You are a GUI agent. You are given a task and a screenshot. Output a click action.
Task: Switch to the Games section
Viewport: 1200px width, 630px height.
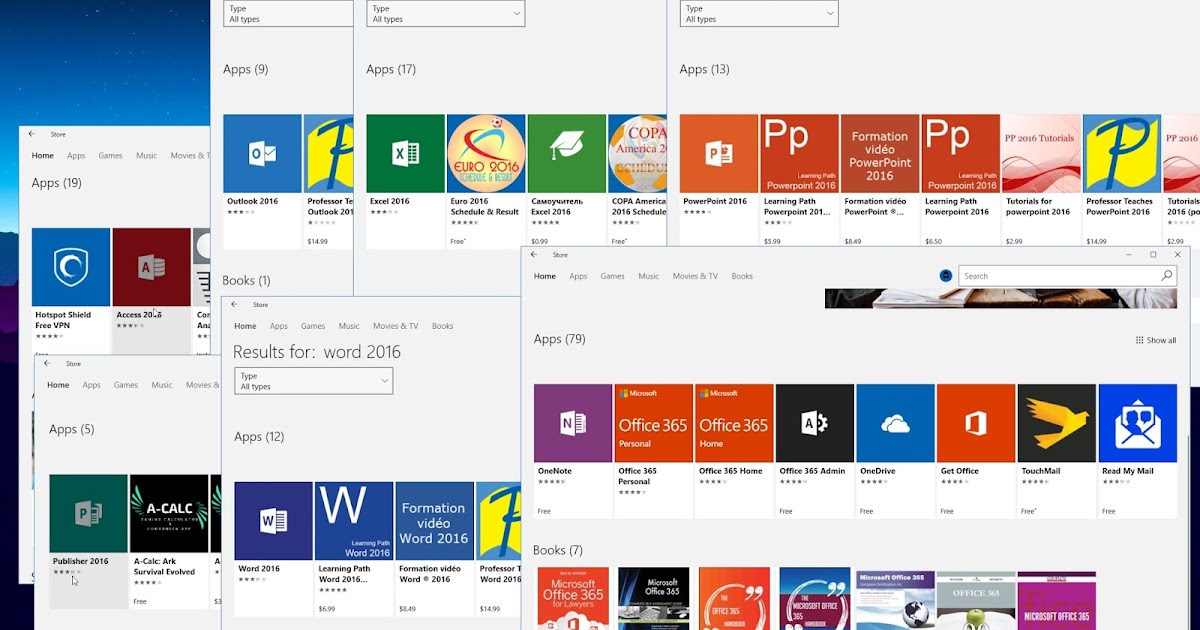coord(612,276)
